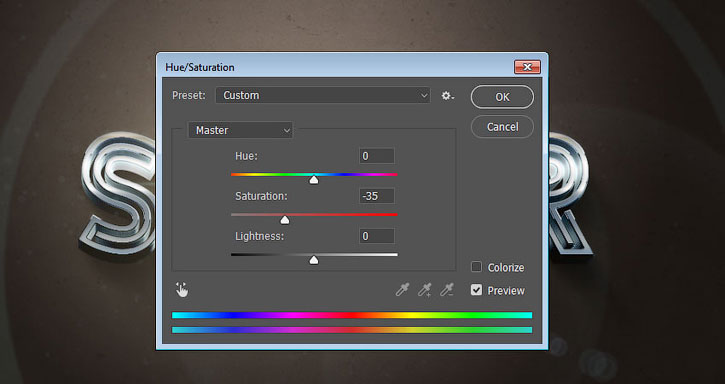725x384 pixels.
Task: Open the Master channel dropdown
Action: point(240,130)
